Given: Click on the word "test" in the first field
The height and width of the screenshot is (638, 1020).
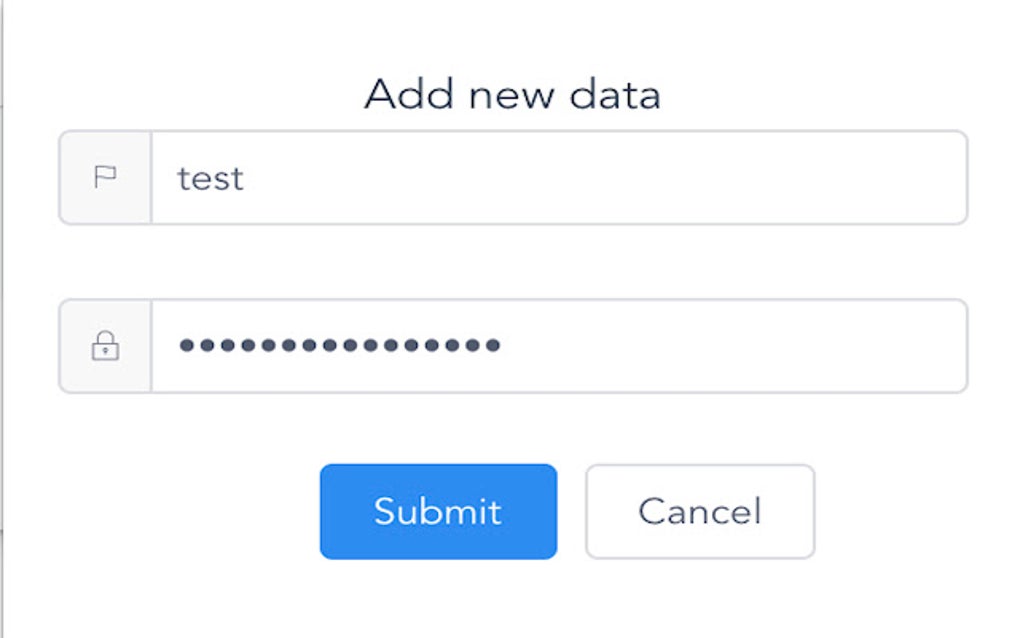Looking at the screenshot, I should (x=210, y=179).
